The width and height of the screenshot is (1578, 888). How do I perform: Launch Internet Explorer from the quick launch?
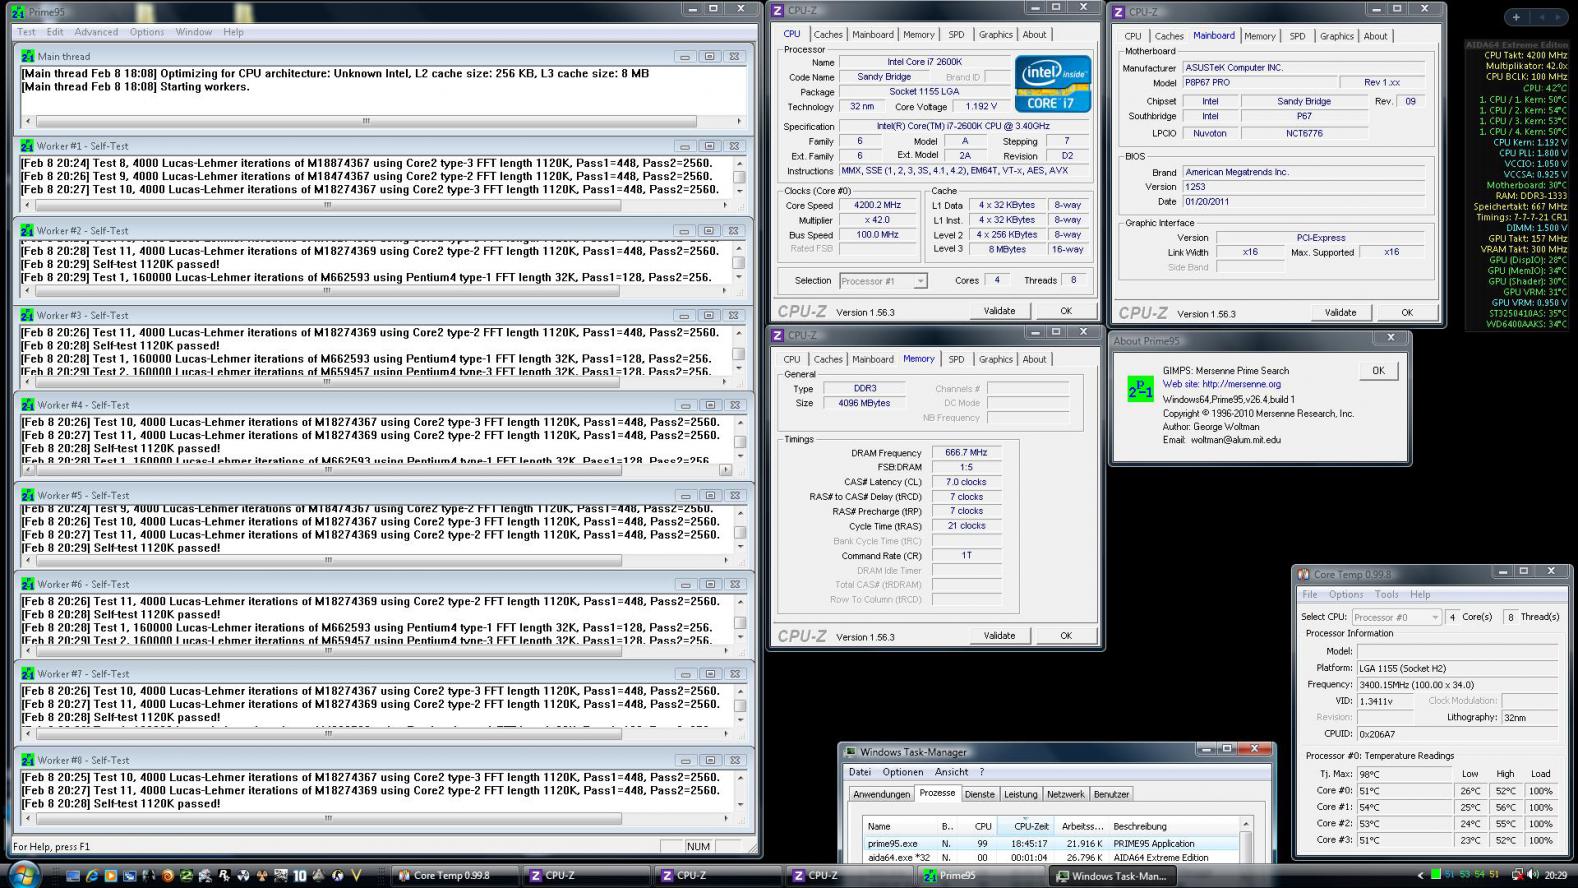[x=92, y=876]
